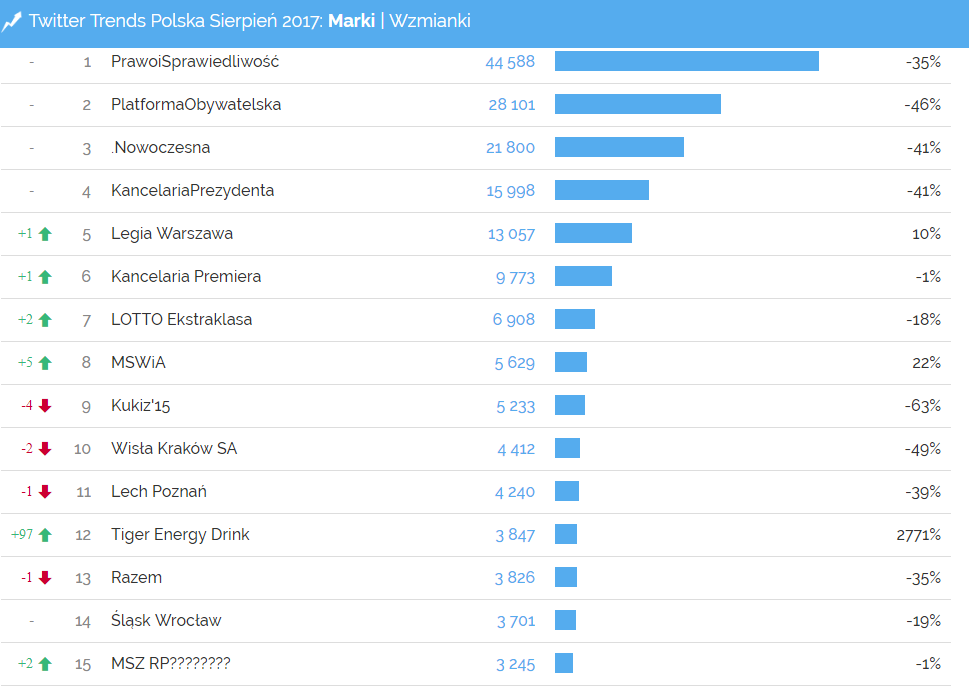Image resolution: width=969 pixels, height=686 pixels.
Task: Open the PlatformaObywatelska brand entry
Action: click(x=196, y=105)
